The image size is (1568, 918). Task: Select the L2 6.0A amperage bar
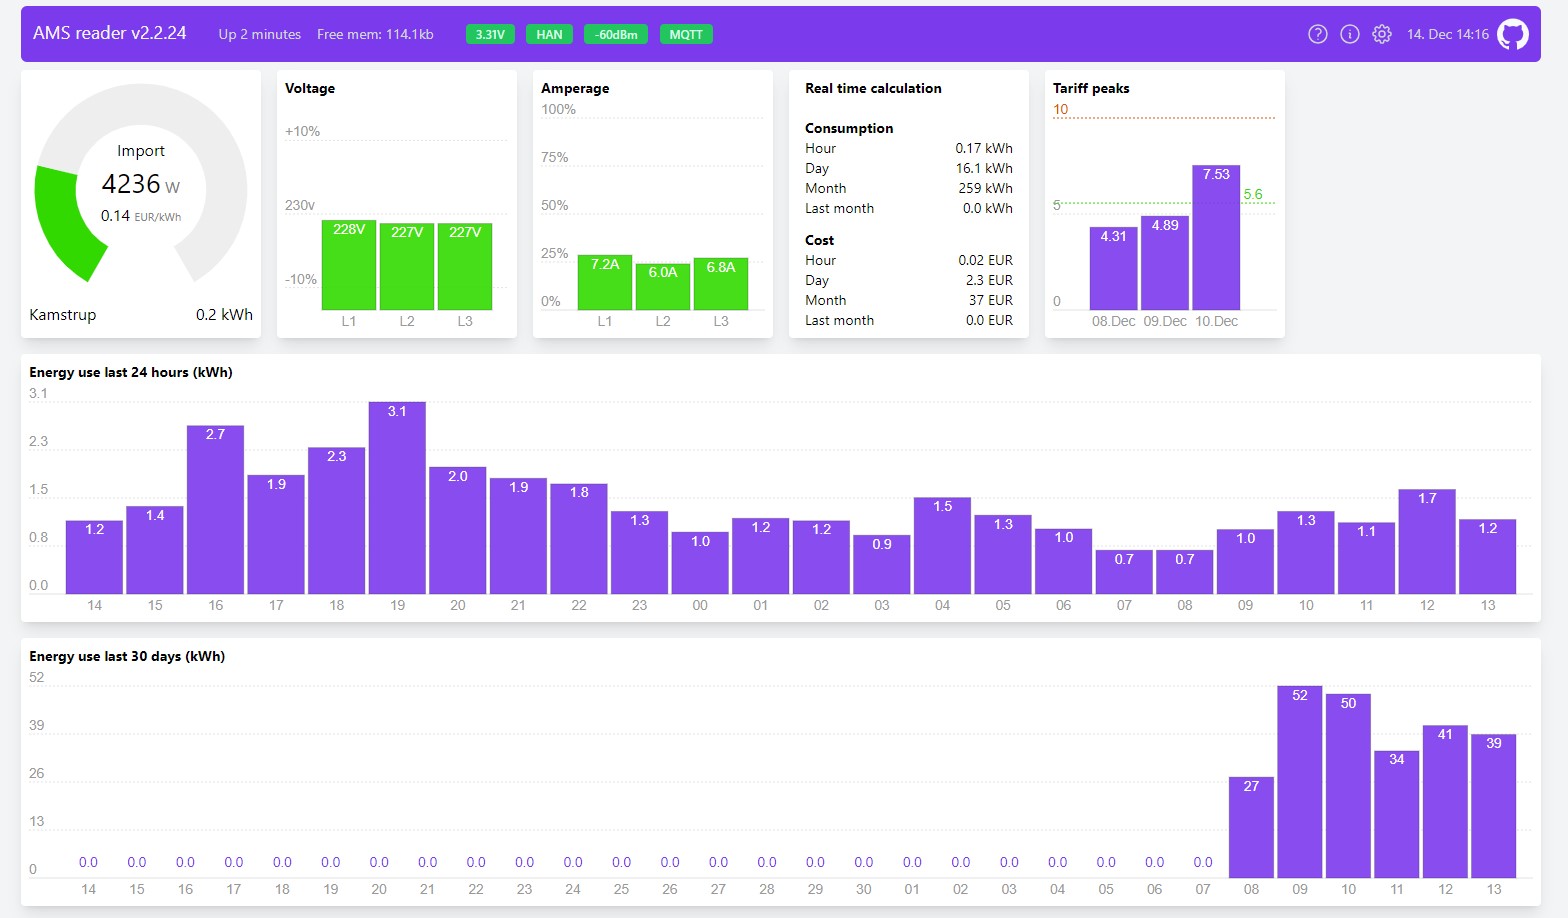click(663, 286)
